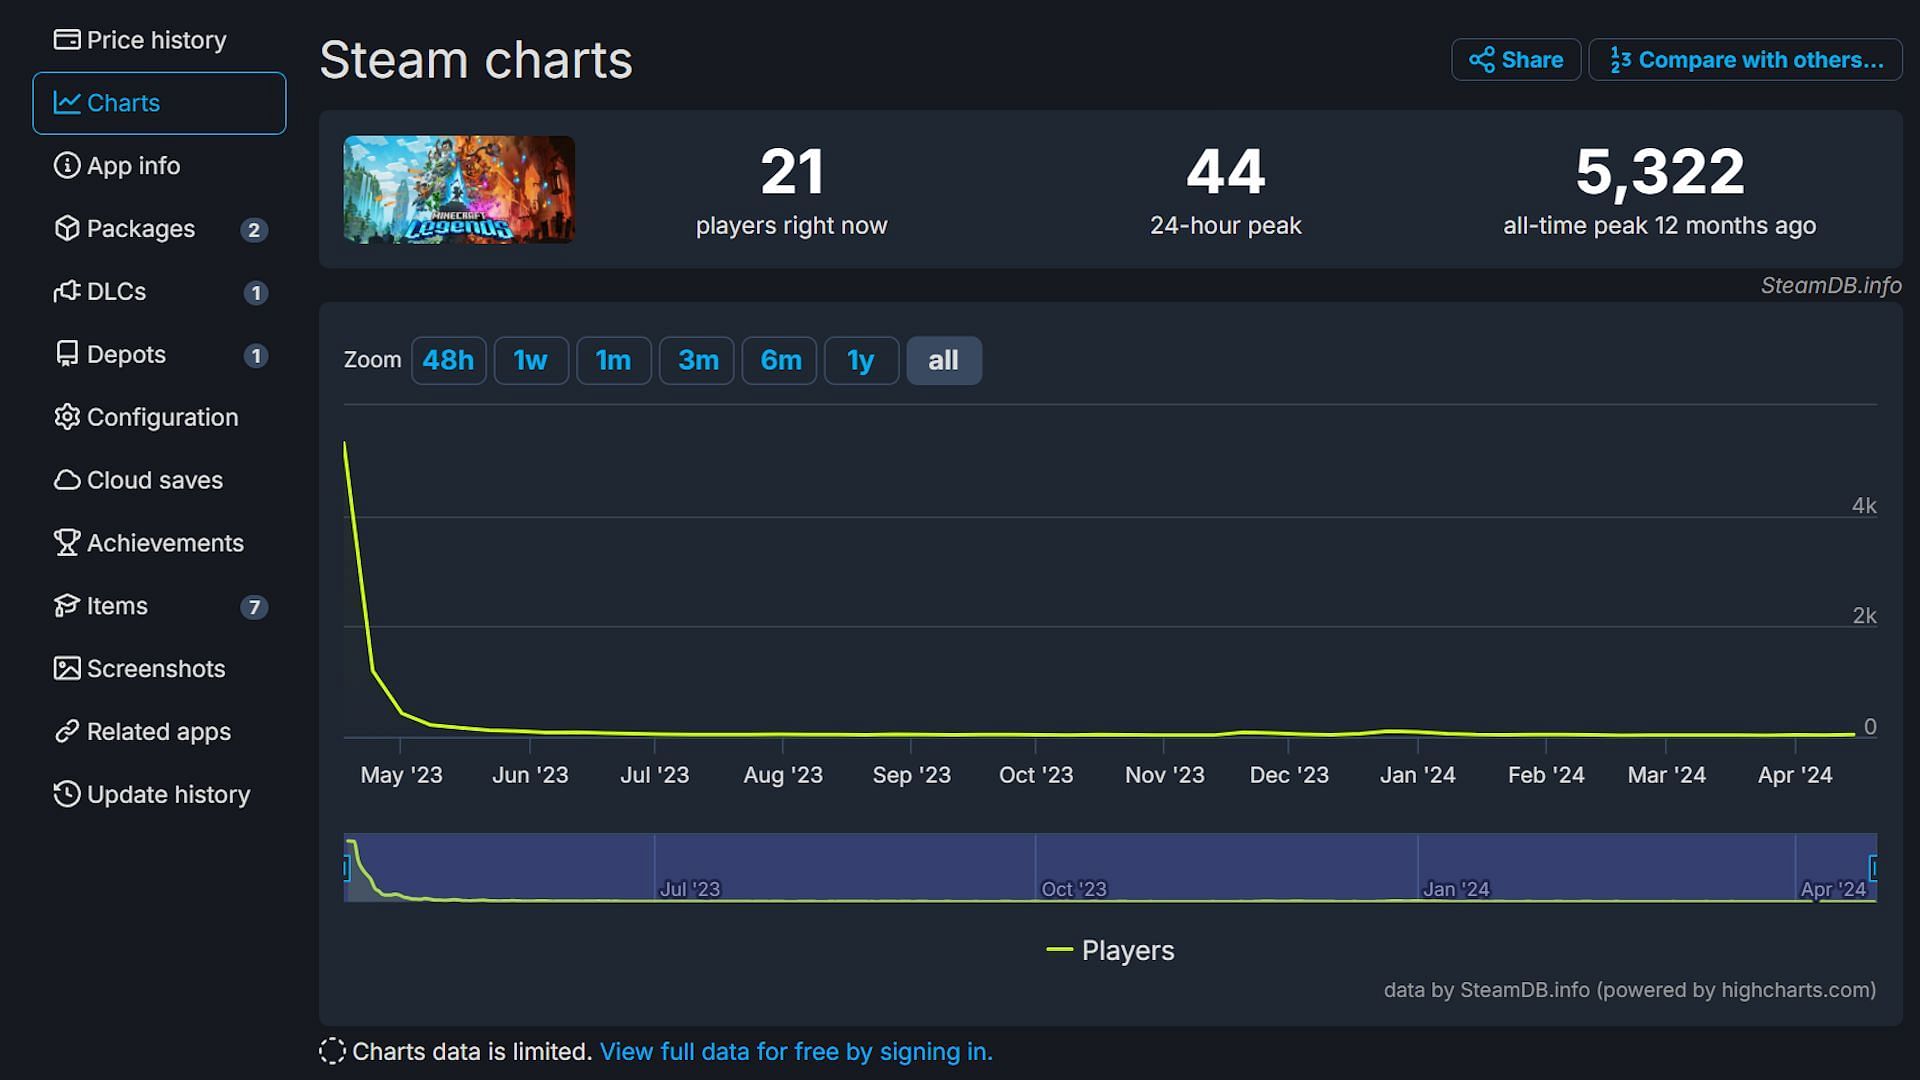This screenshot has width=1920, height=1080.
Task: Click the Minecraft Legends game thumbnail
Action: (459, 189)
